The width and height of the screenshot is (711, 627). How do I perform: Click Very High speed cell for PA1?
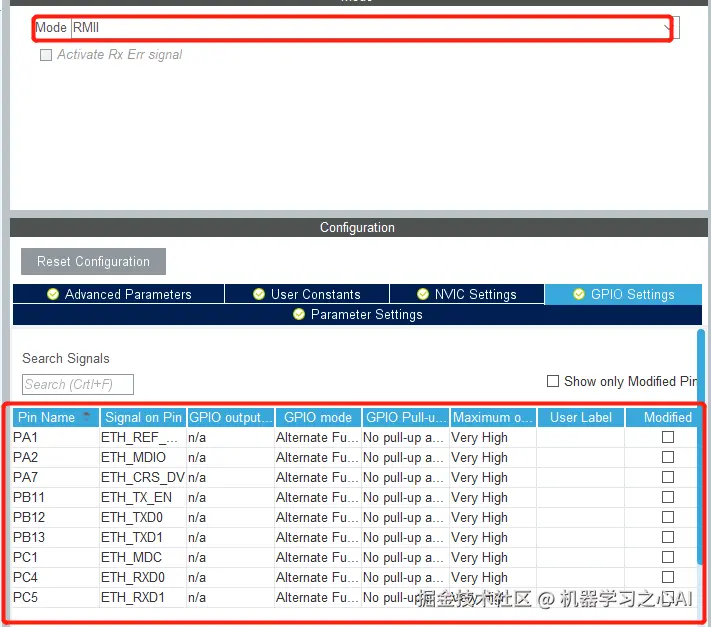point(493,437)
